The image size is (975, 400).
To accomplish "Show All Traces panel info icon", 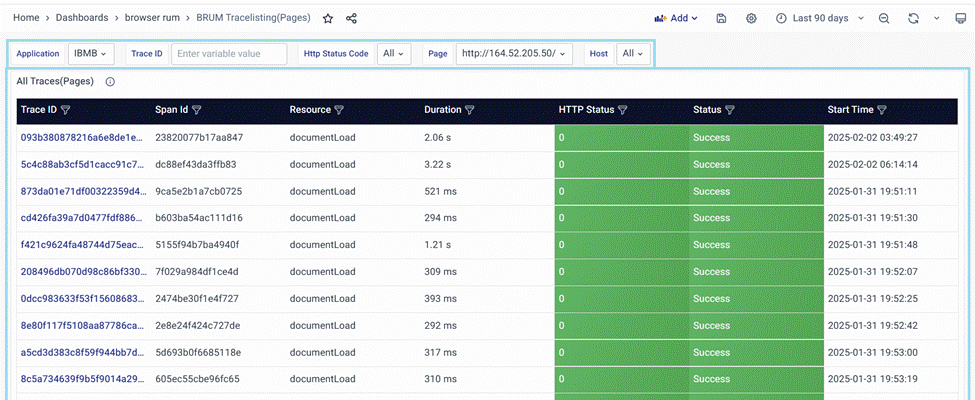I will (110, 82).
